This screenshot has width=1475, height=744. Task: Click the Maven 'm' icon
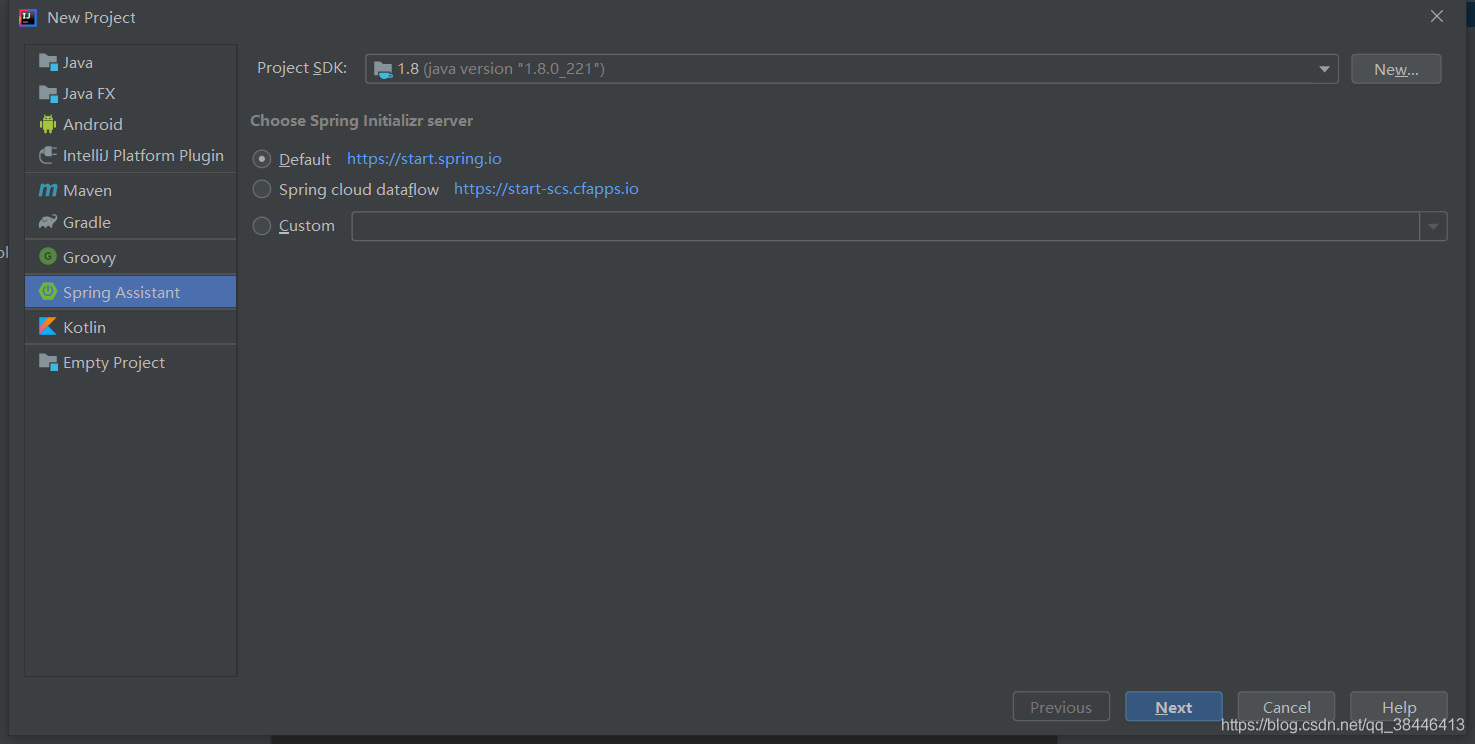48,190
